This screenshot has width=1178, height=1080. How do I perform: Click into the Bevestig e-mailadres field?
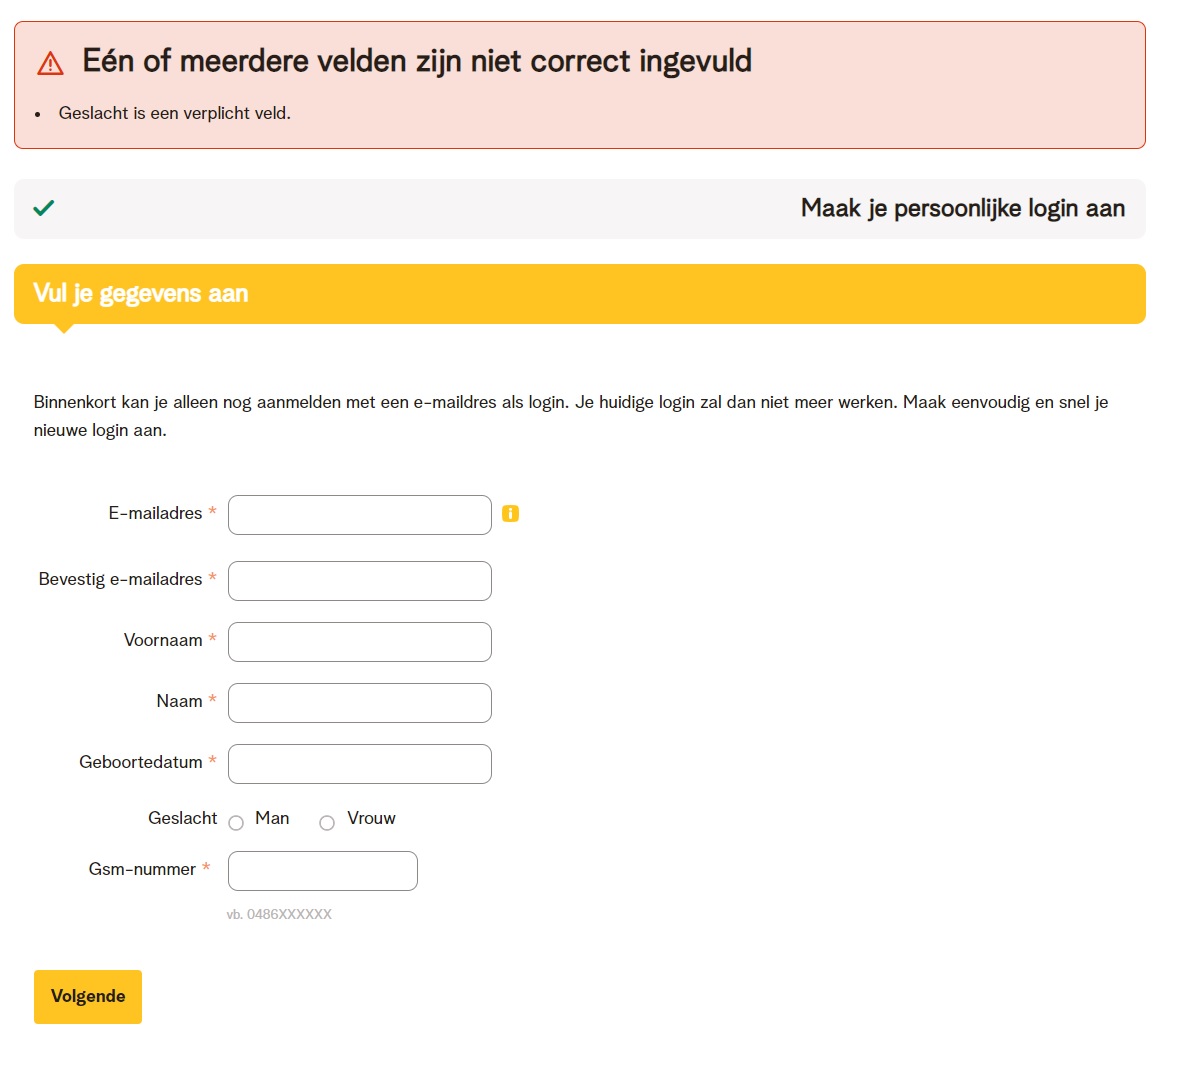(x=360, y=581)
